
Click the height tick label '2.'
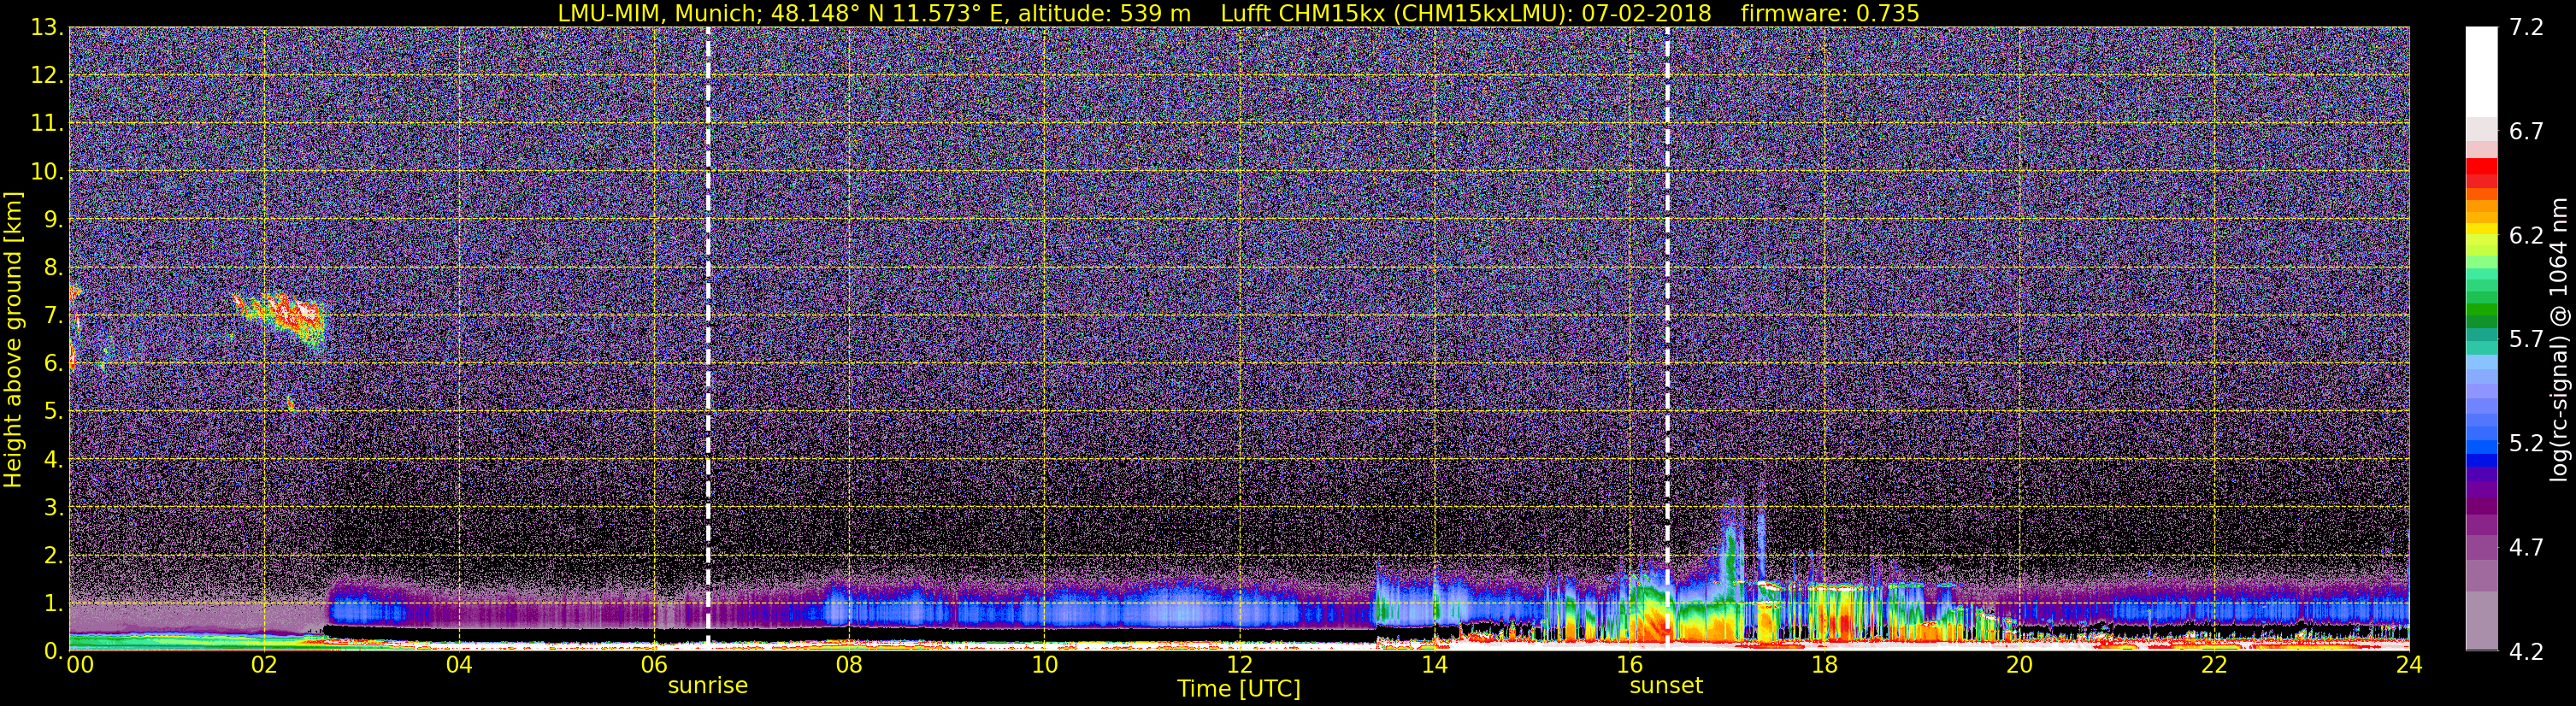[x=53, y=556]
